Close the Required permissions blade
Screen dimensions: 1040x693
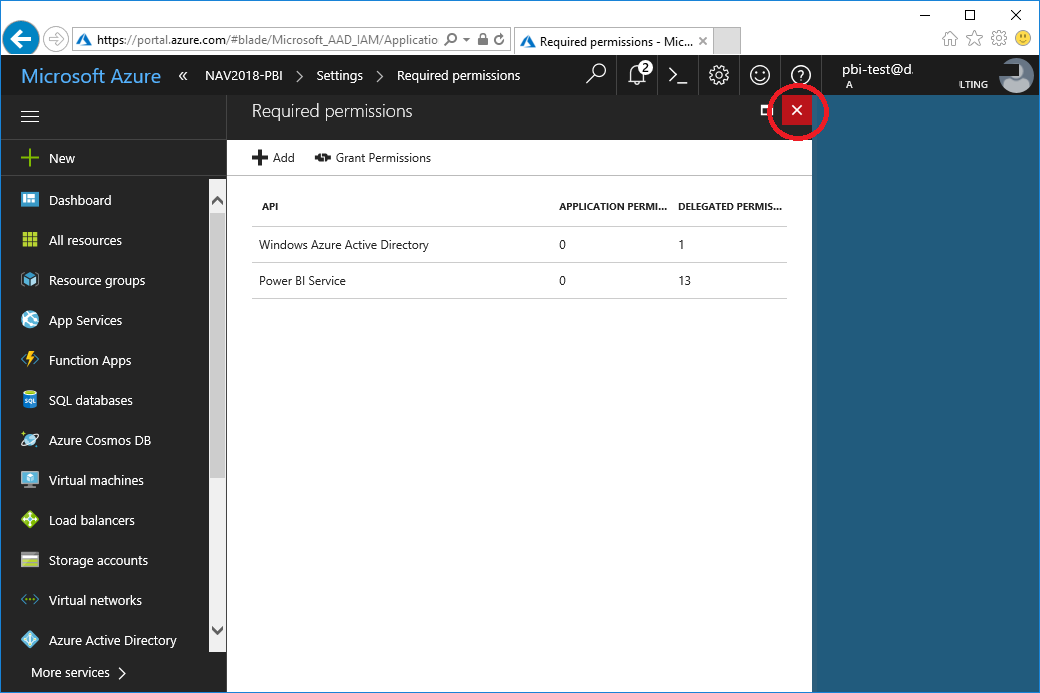(x=797, y=110)
